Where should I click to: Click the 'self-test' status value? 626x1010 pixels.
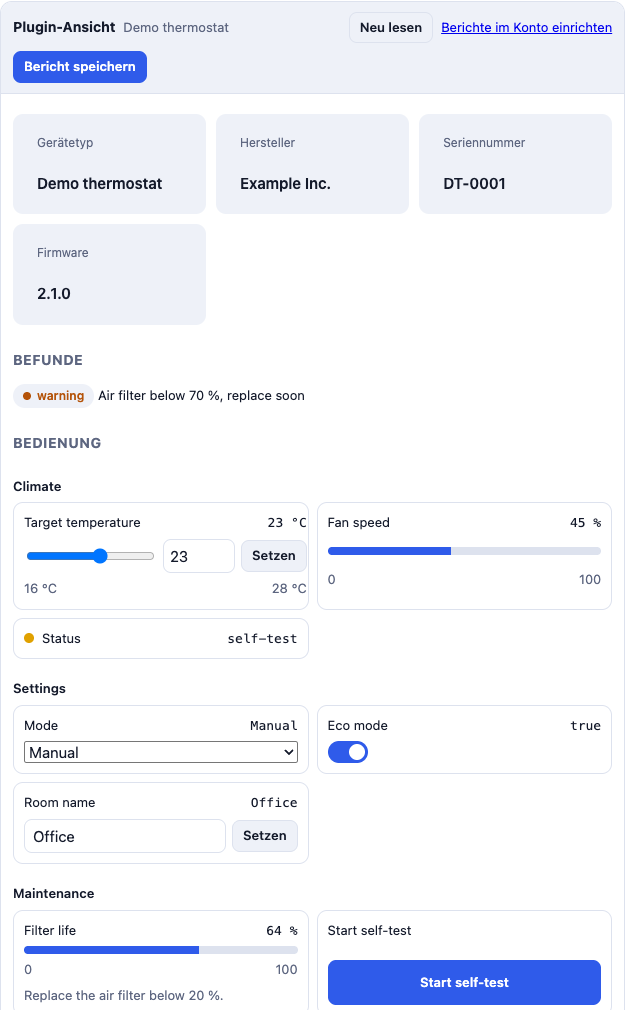tap(262, 638)
